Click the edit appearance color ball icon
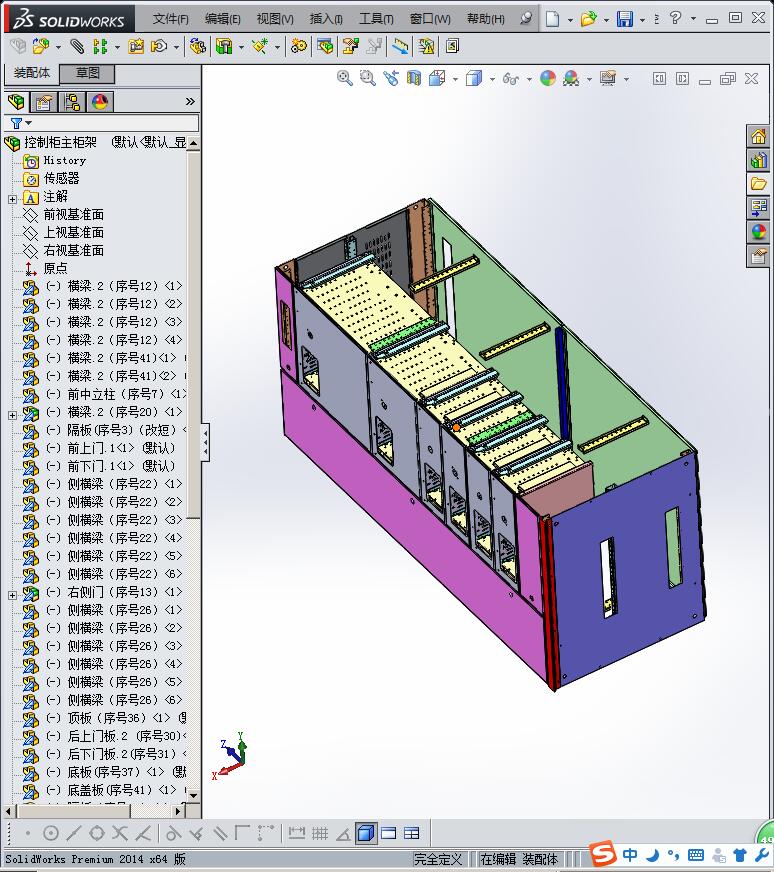Screen dimensions: 774x872 pyautogui.click(x=548, y=78)
